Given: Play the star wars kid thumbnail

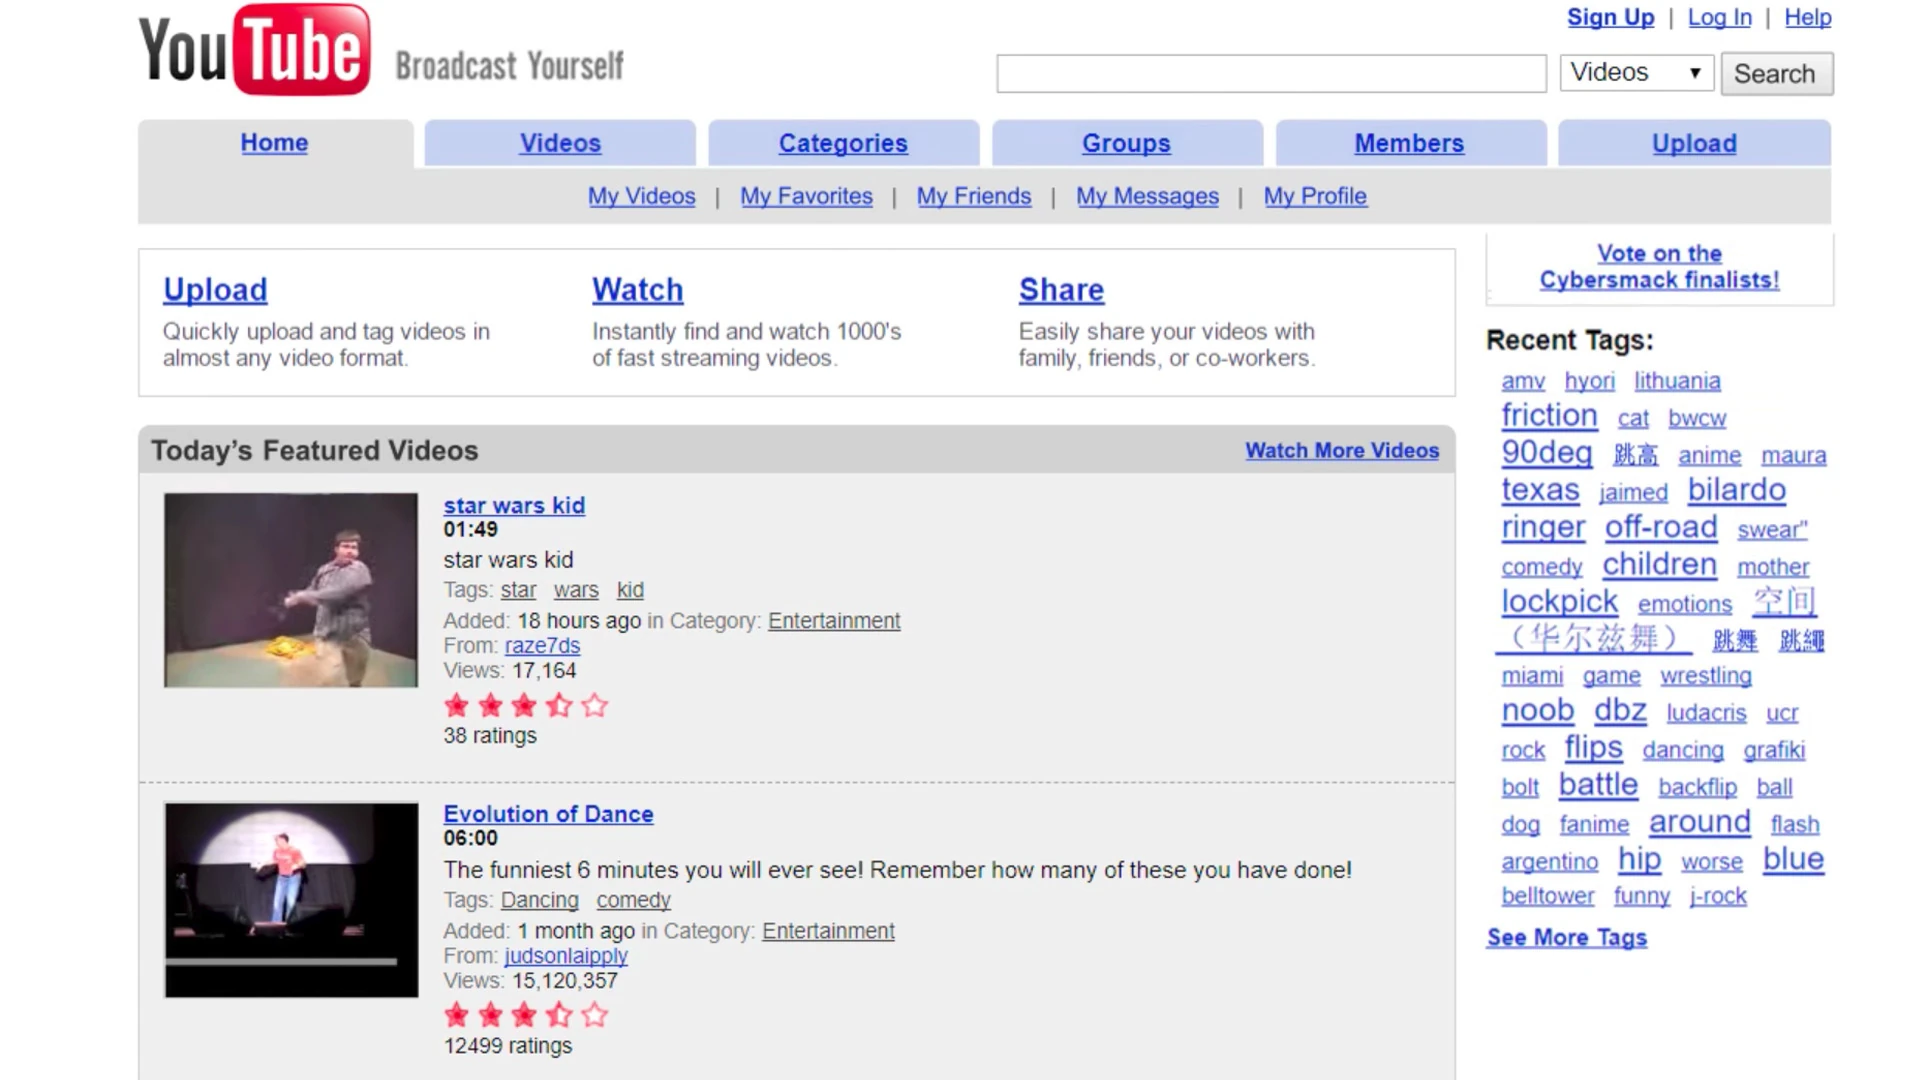Looking at the screenshot, I should point(291,590).
